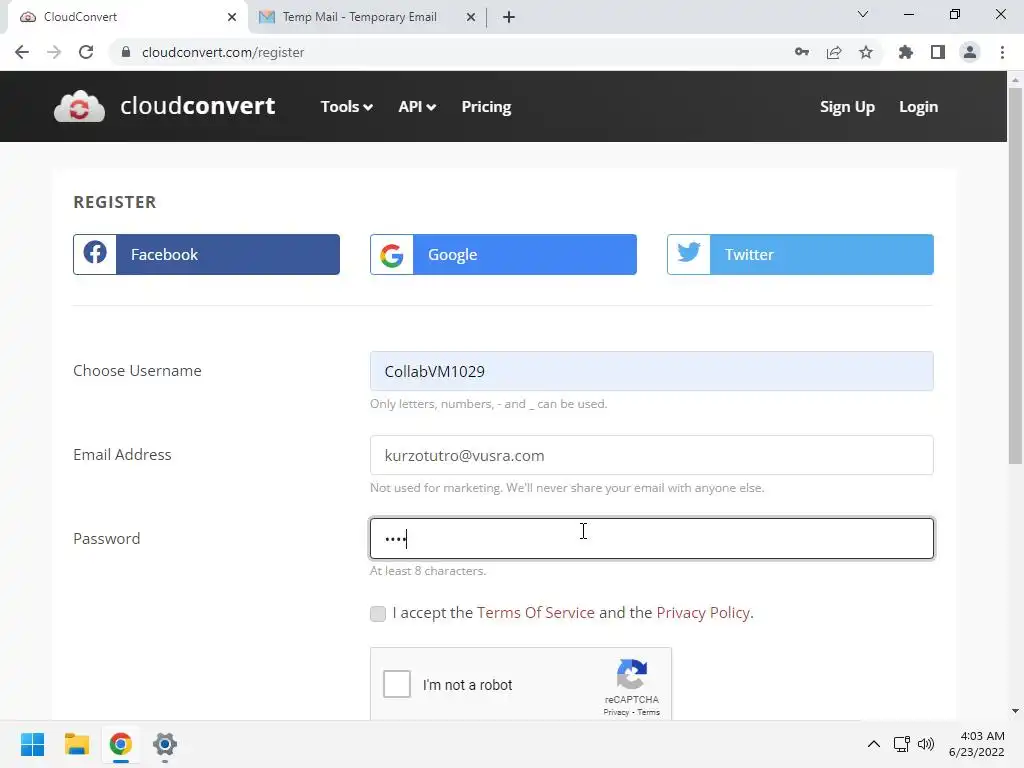This screenshot has height=768, width=1024.
Task: Show hidden system tray icons
Action: [x=874, y=744]
